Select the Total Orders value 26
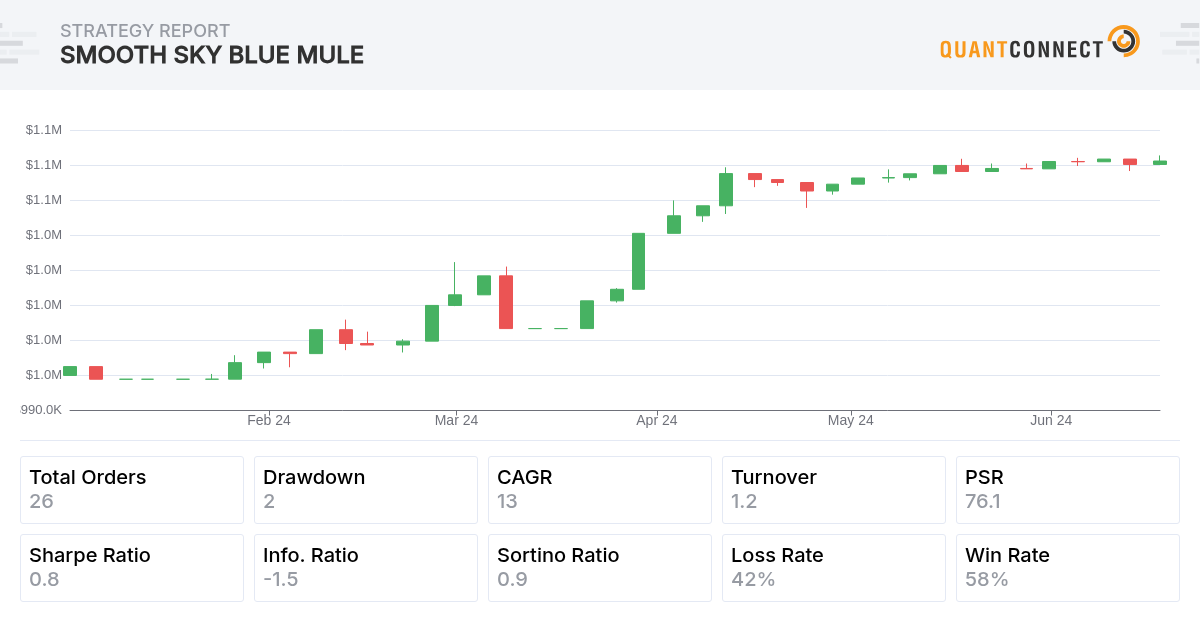 tap(42, 501)
